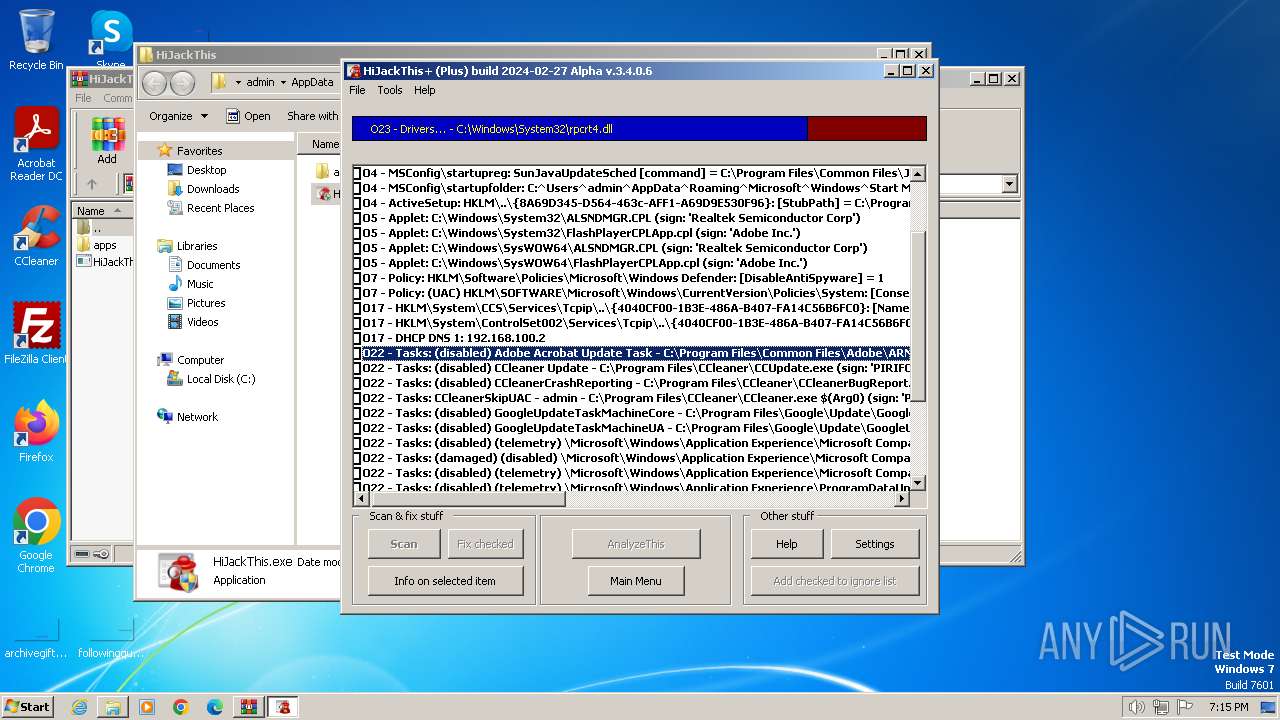The height and width of the screenshot is (720, 1280).
Task: Click the WinRAR Add toolbar icon
Action: [x=107, y=141]
